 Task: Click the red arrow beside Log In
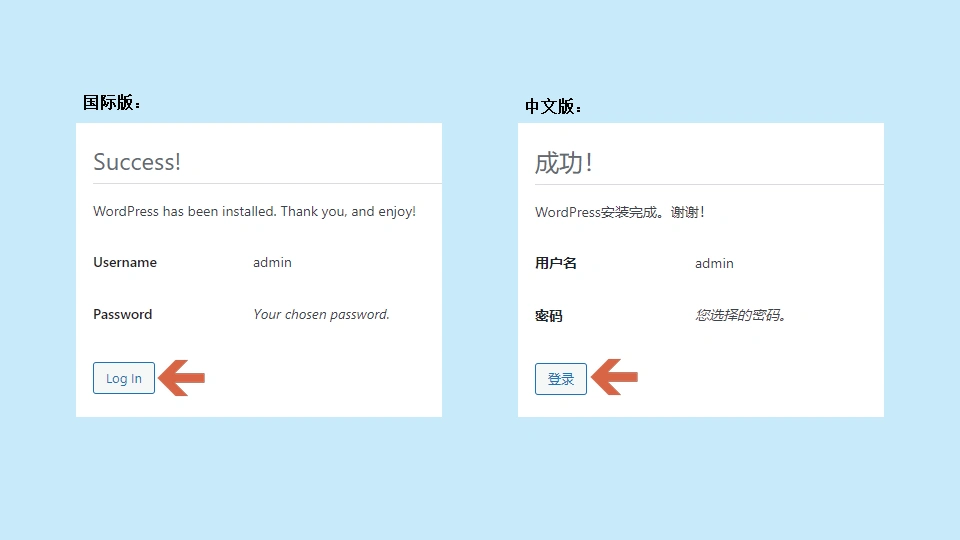coord(184,377)
